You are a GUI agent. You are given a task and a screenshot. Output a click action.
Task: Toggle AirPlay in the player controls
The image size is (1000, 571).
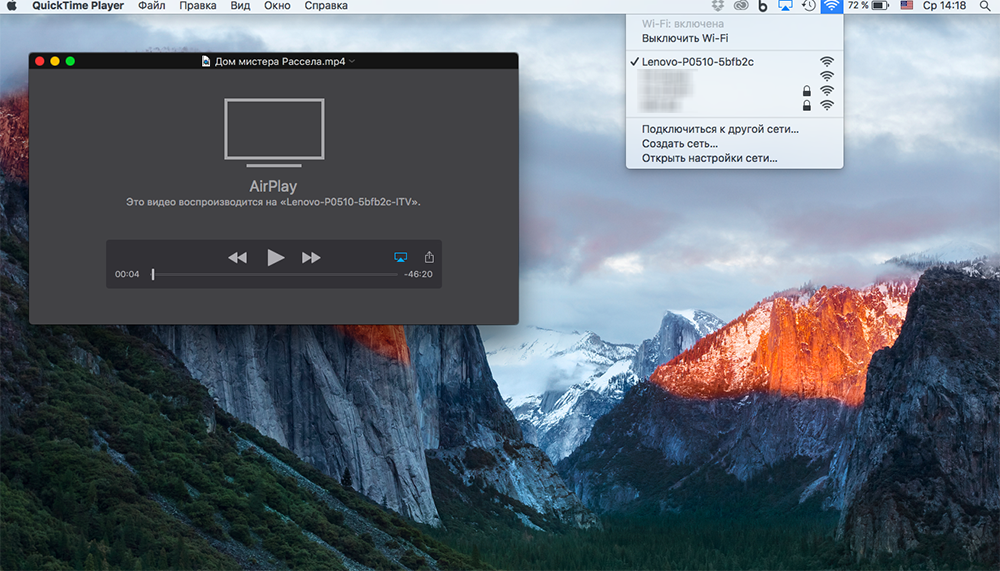pos(401,257)
